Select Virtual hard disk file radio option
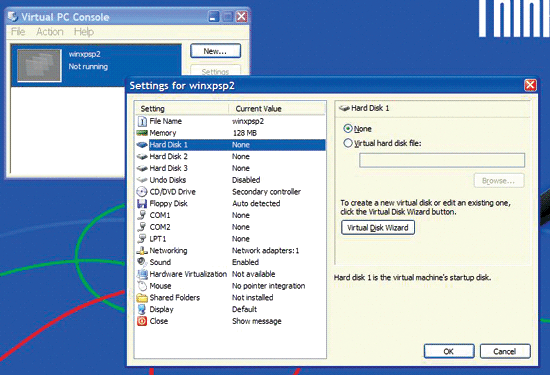Screen dimensions: 550x375 [x=348, y=143]
